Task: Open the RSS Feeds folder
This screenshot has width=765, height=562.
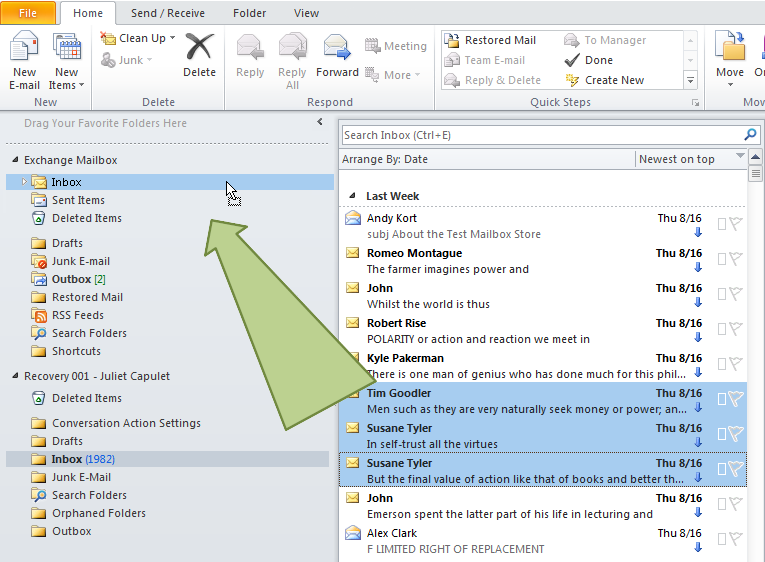Action: (78, 315)
